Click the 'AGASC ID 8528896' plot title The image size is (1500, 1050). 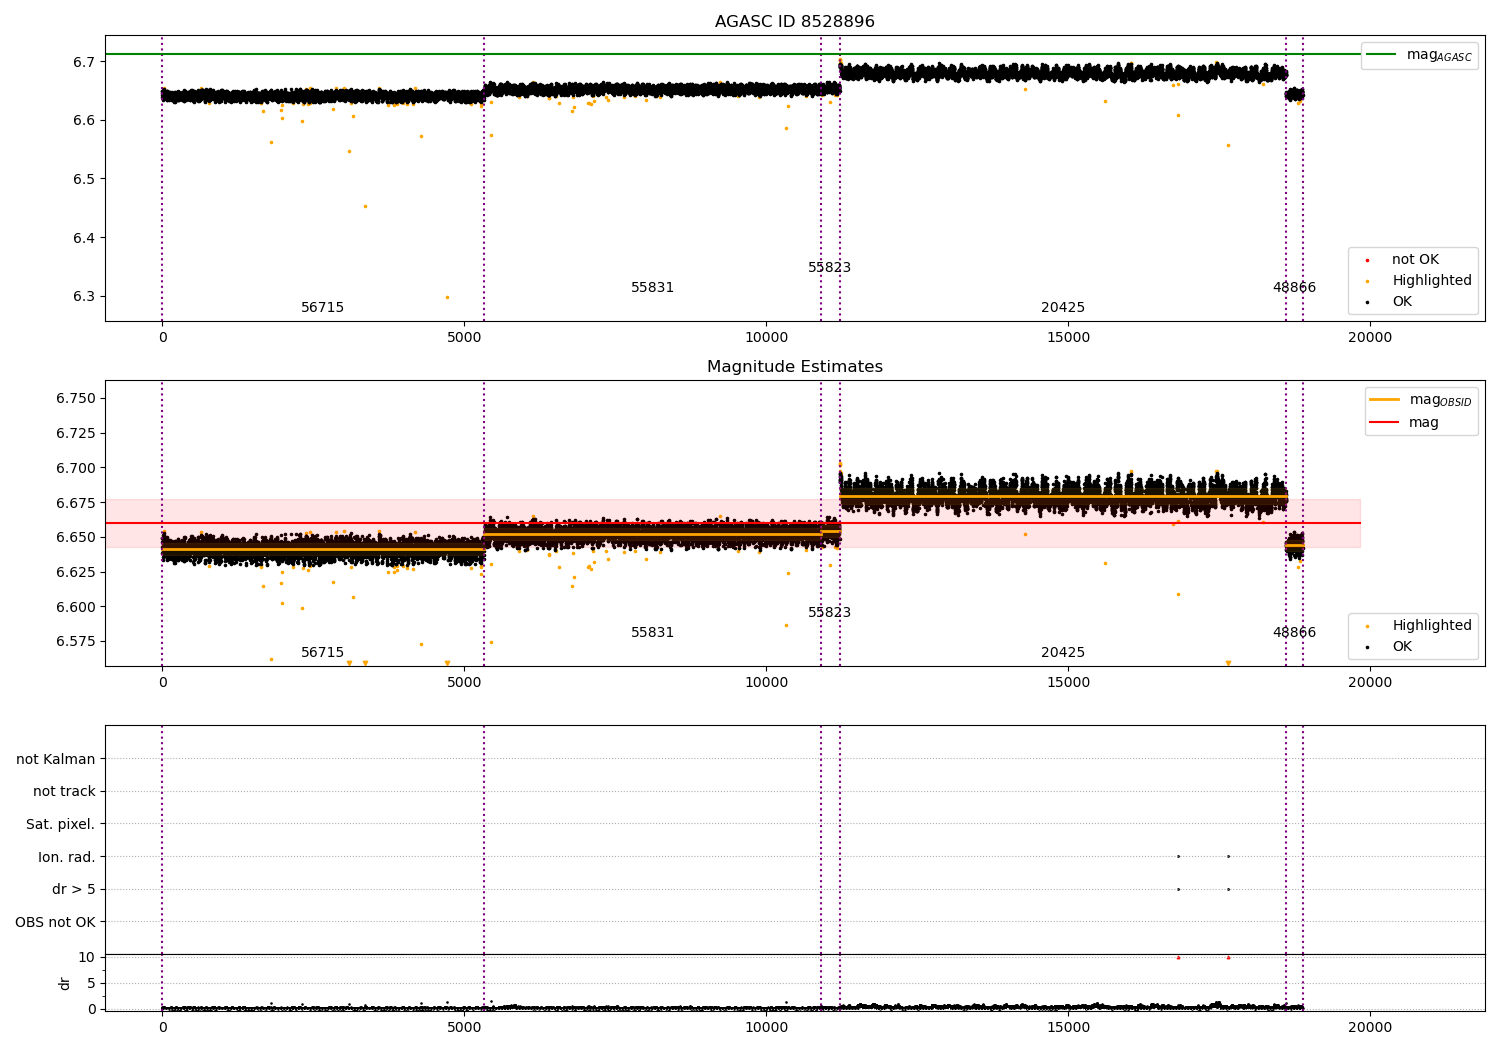pyautogui.click(x=794, y=22)
